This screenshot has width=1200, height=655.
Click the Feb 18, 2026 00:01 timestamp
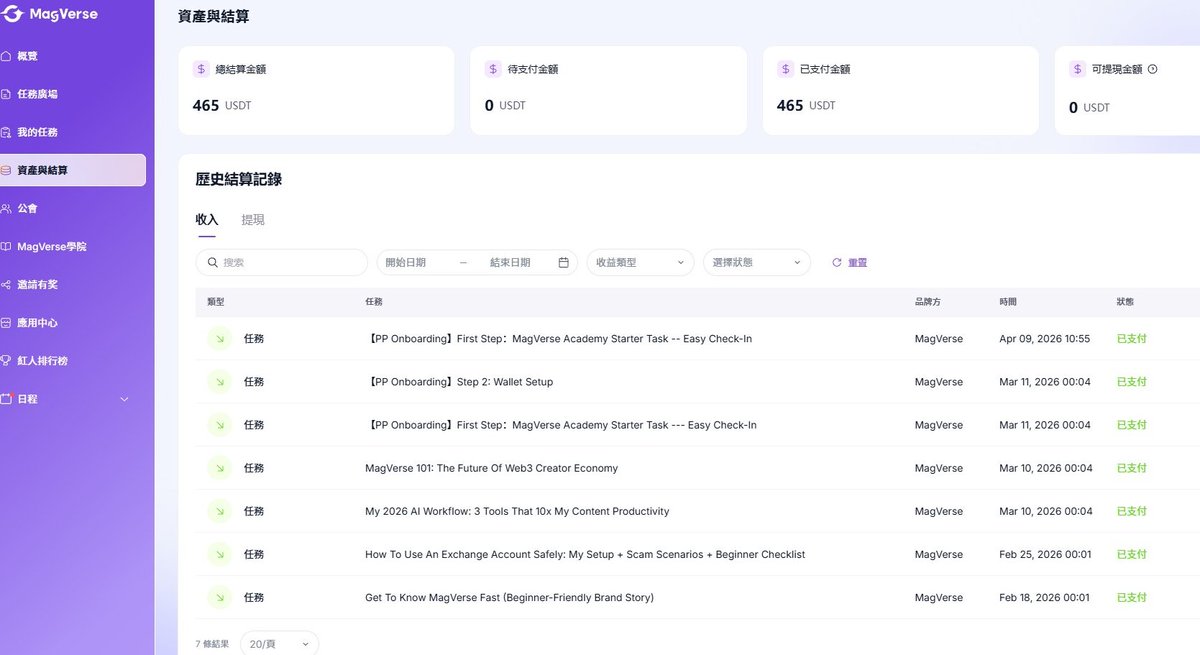click(x=1045, y=597)
